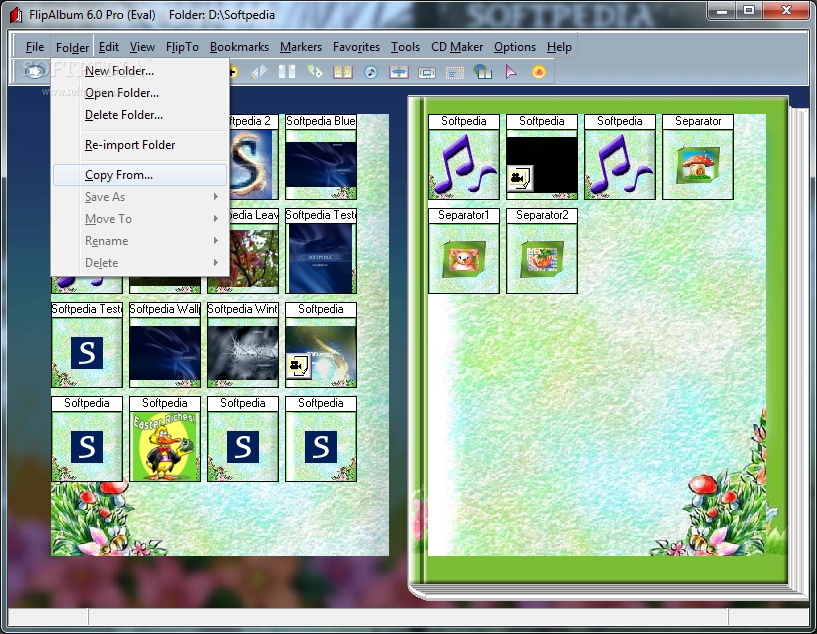
Task: Click the 'Softpedia Blue' caption label
Action: pos(321,121)
